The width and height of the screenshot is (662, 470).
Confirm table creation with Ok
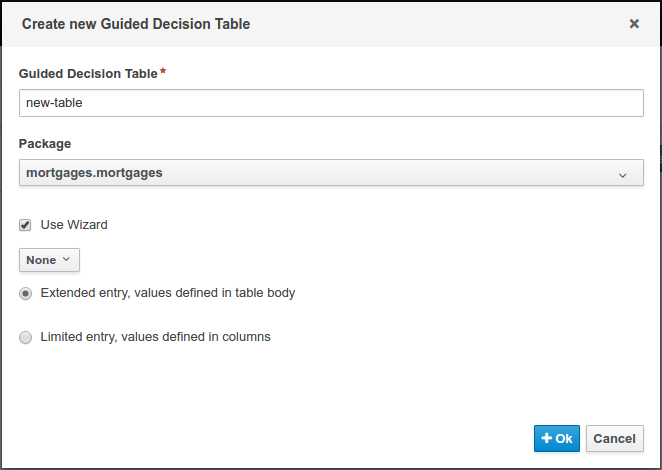(x=557, y=438)
